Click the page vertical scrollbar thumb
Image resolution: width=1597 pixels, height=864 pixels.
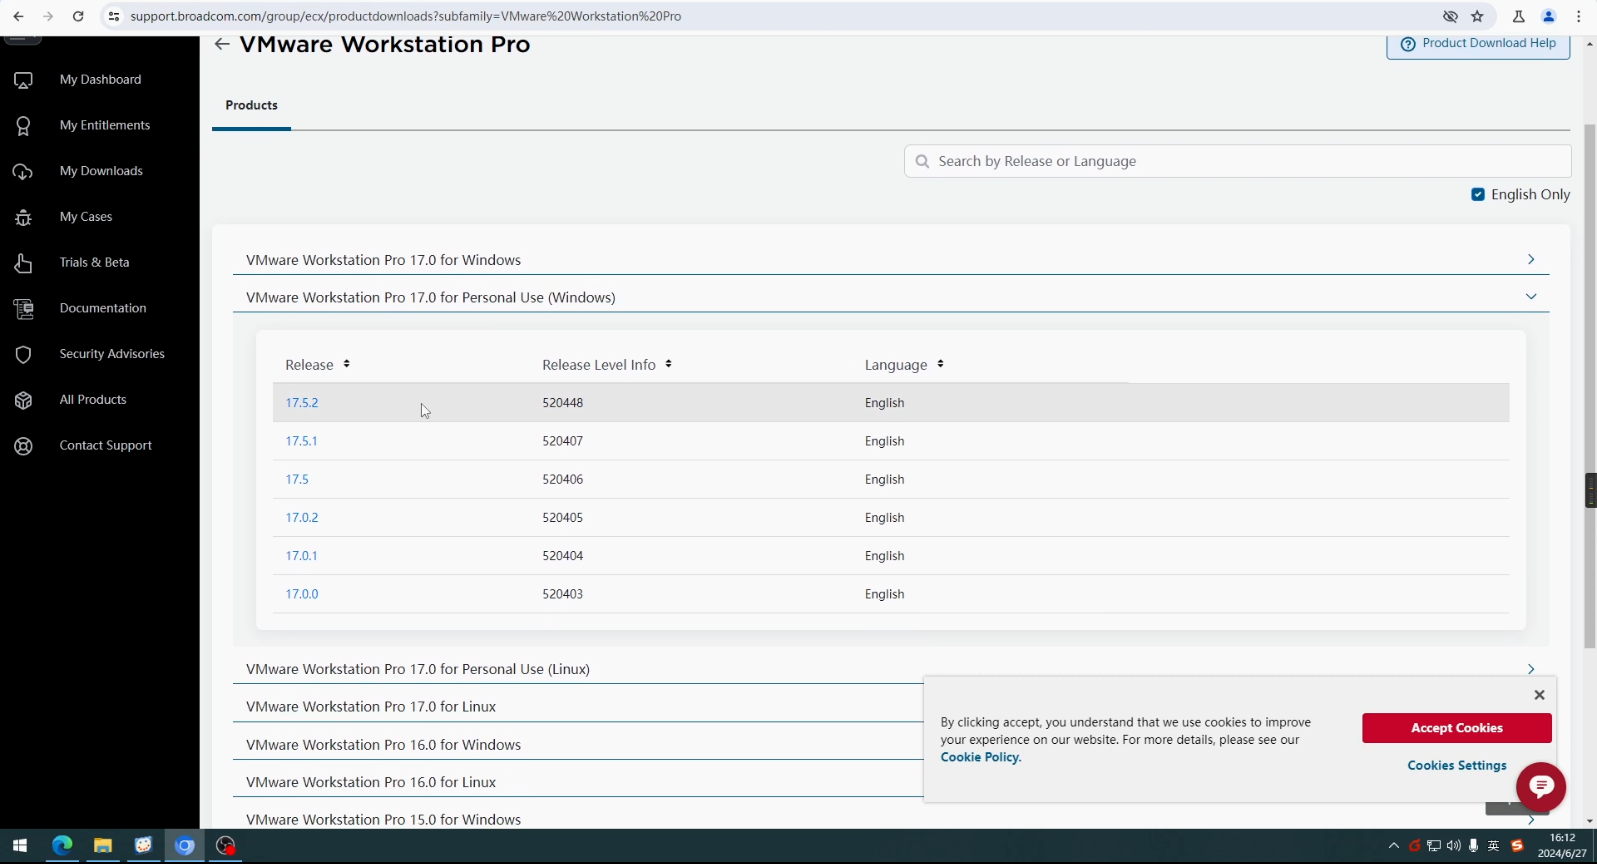pos(1590,385)
